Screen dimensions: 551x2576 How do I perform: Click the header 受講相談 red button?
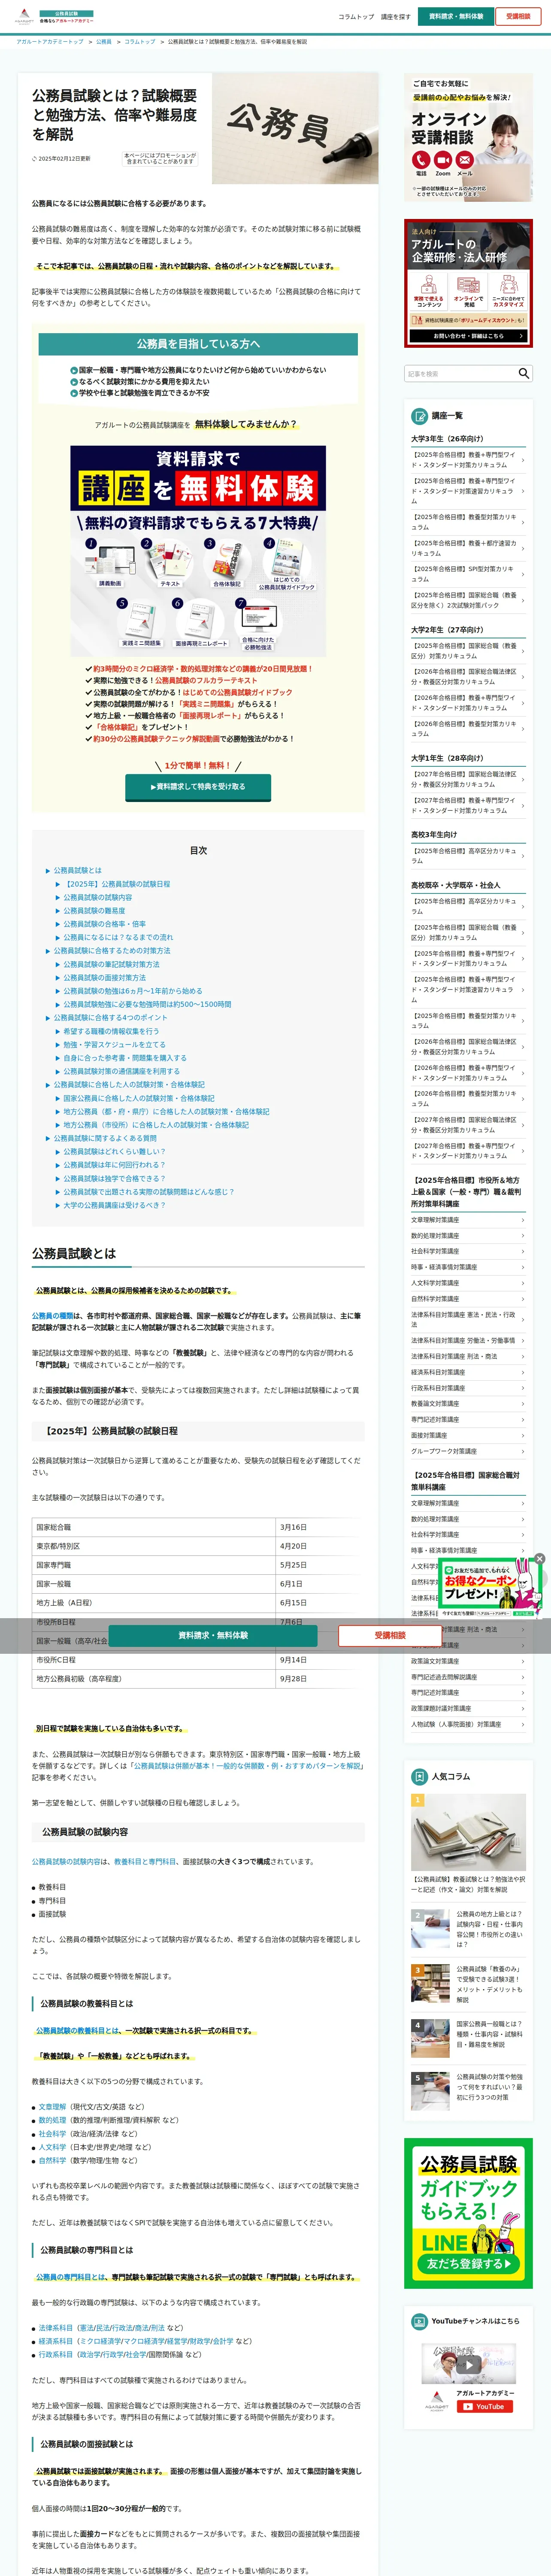(518, 16)
